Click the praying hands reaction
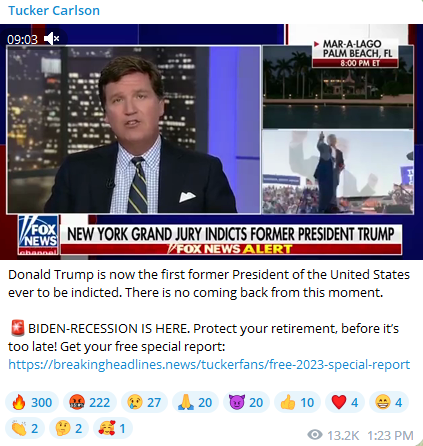The image size is (423, 446). (195, 402)
